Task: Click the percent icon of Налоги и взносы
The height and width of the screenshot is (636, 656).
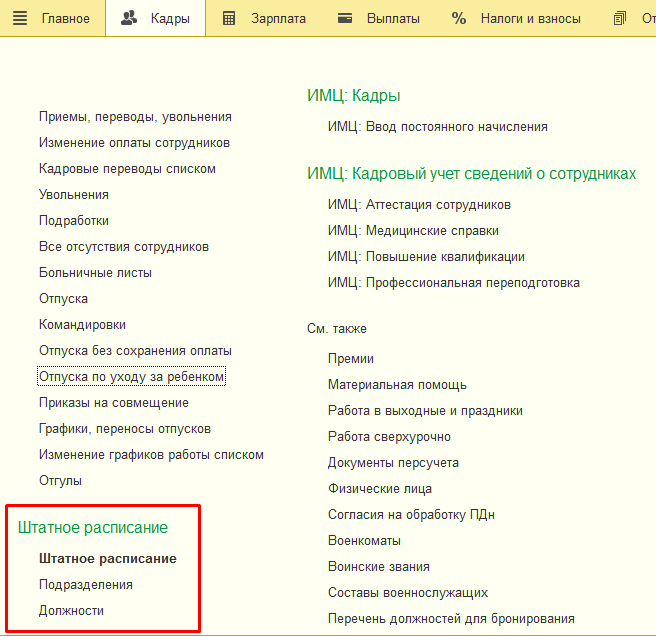Action: [x=459, y=18]
